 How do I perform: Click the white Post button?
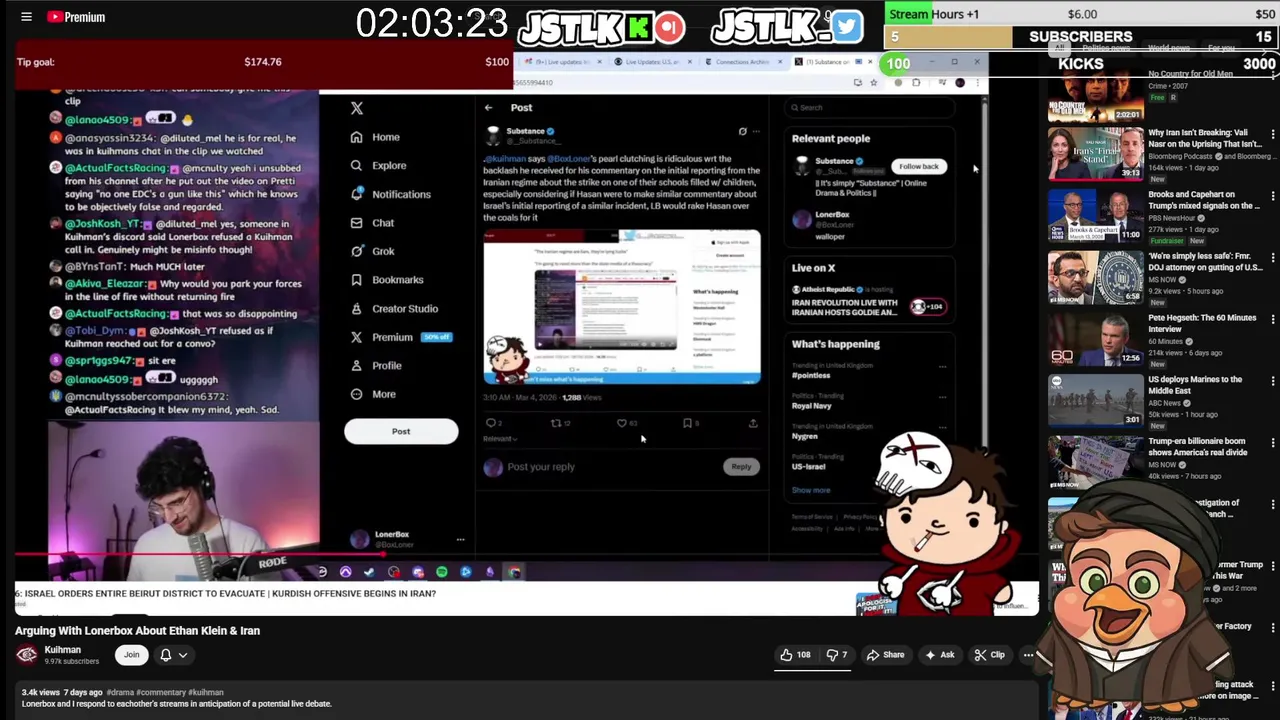click(x=401, y=431)
